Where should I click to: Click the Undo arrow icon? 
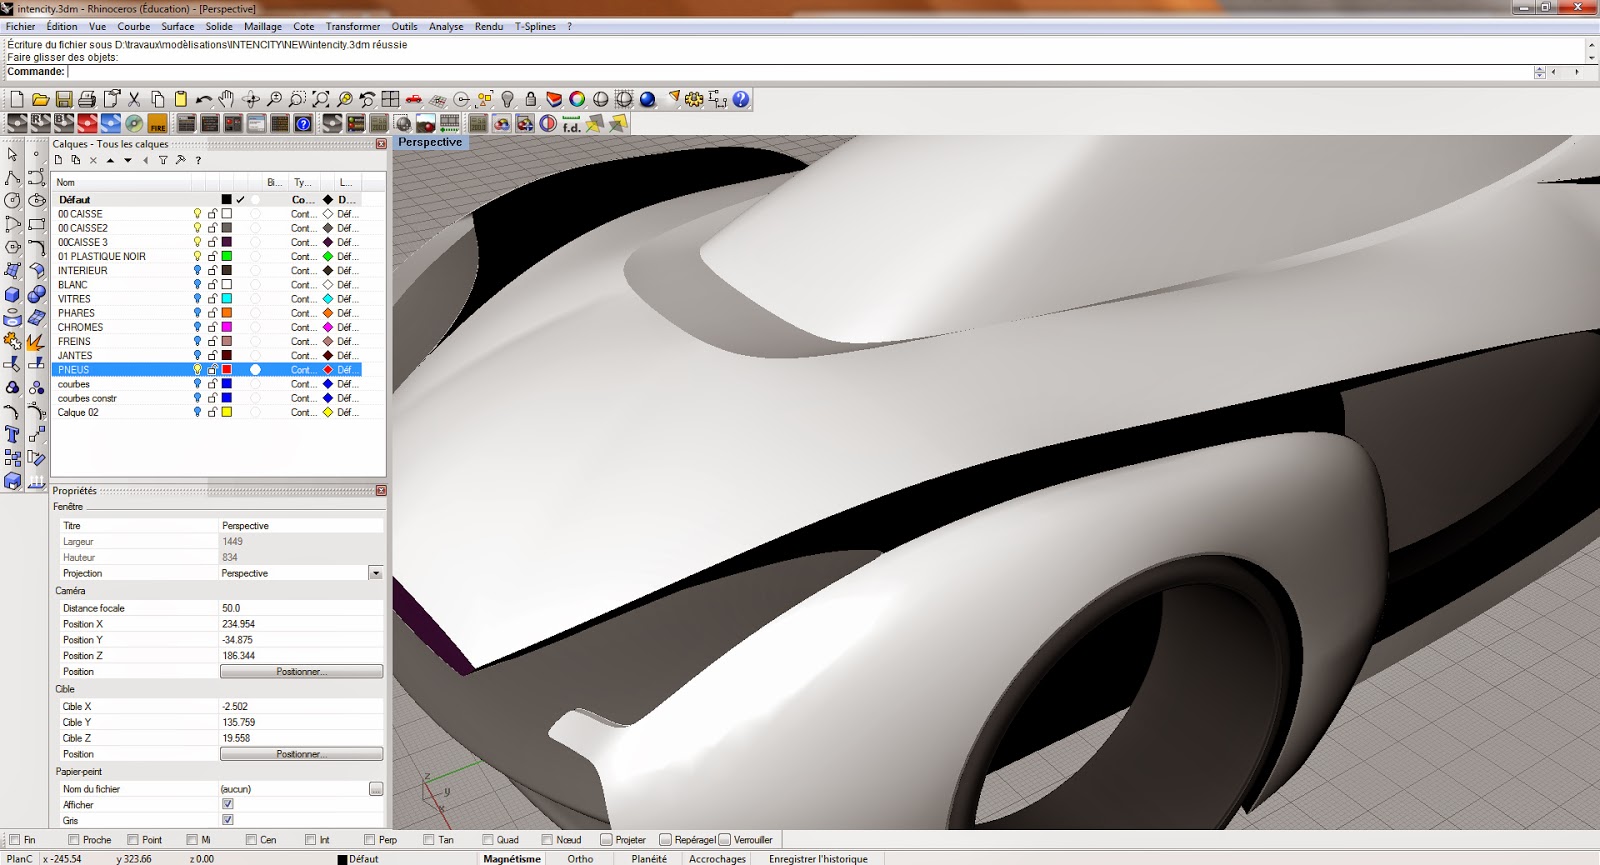click(x=204, y=99)
